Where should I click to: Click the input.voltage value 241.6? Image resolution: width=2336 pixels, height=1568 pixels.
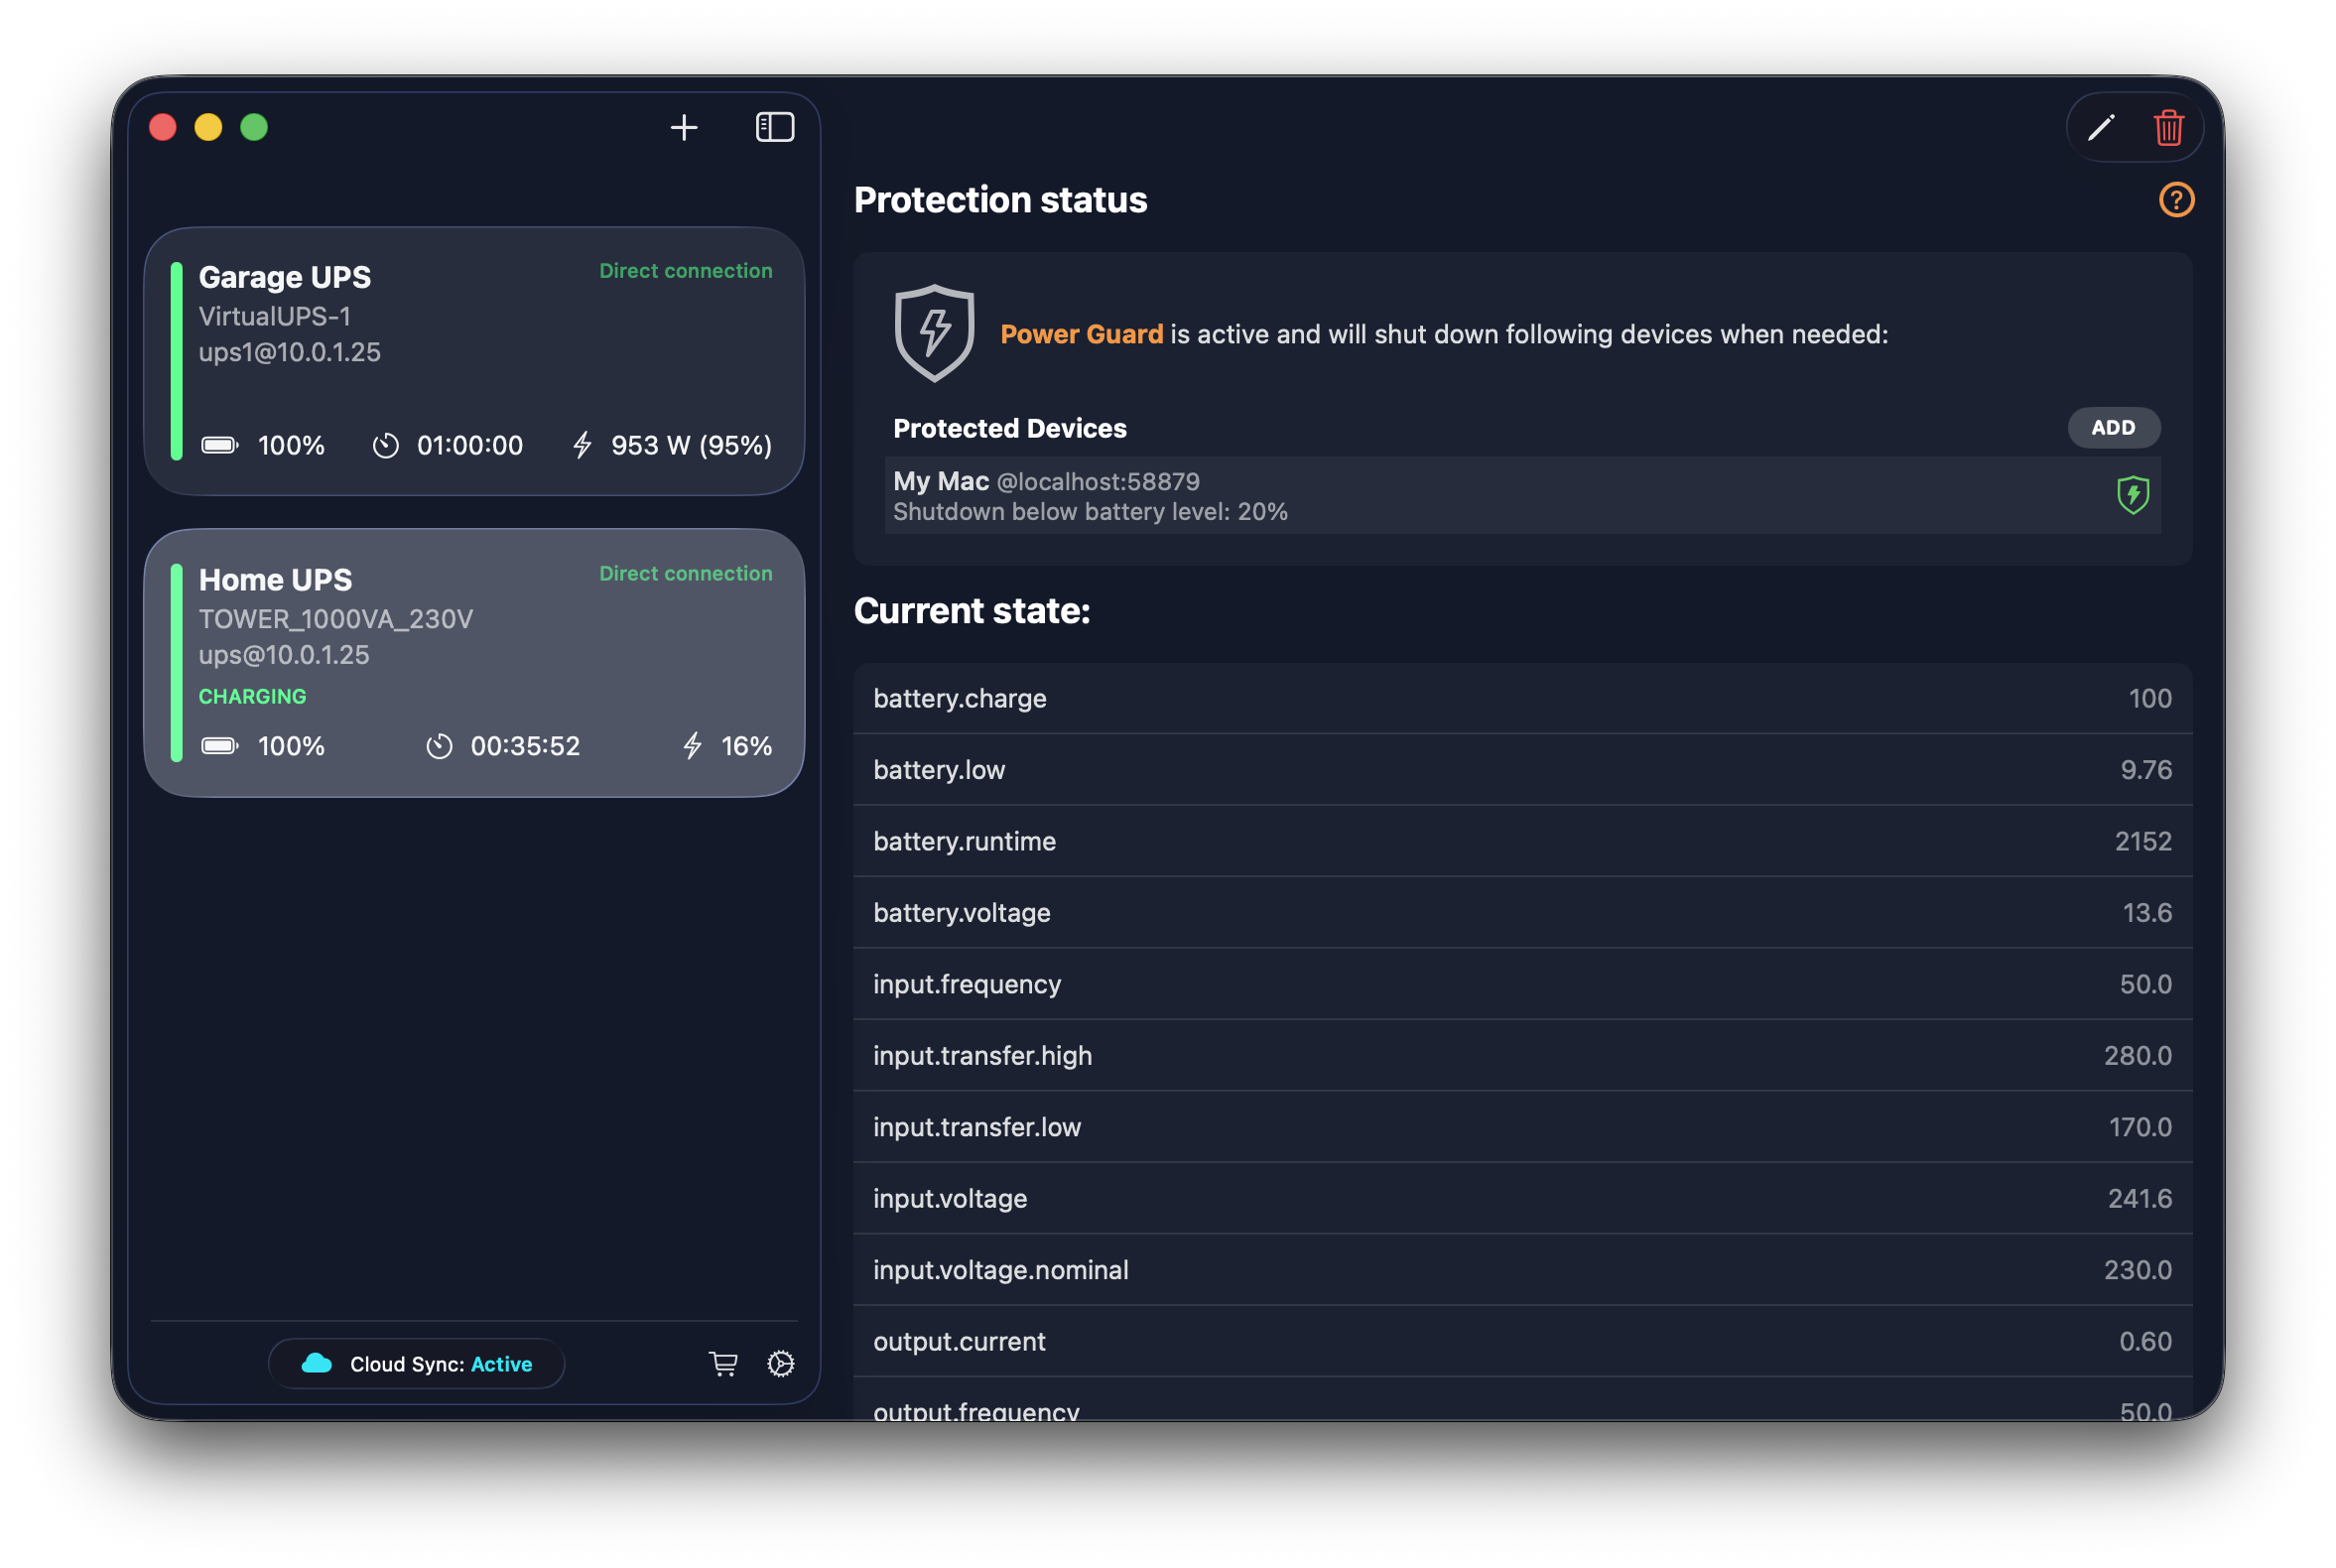click(2140, 1198)
